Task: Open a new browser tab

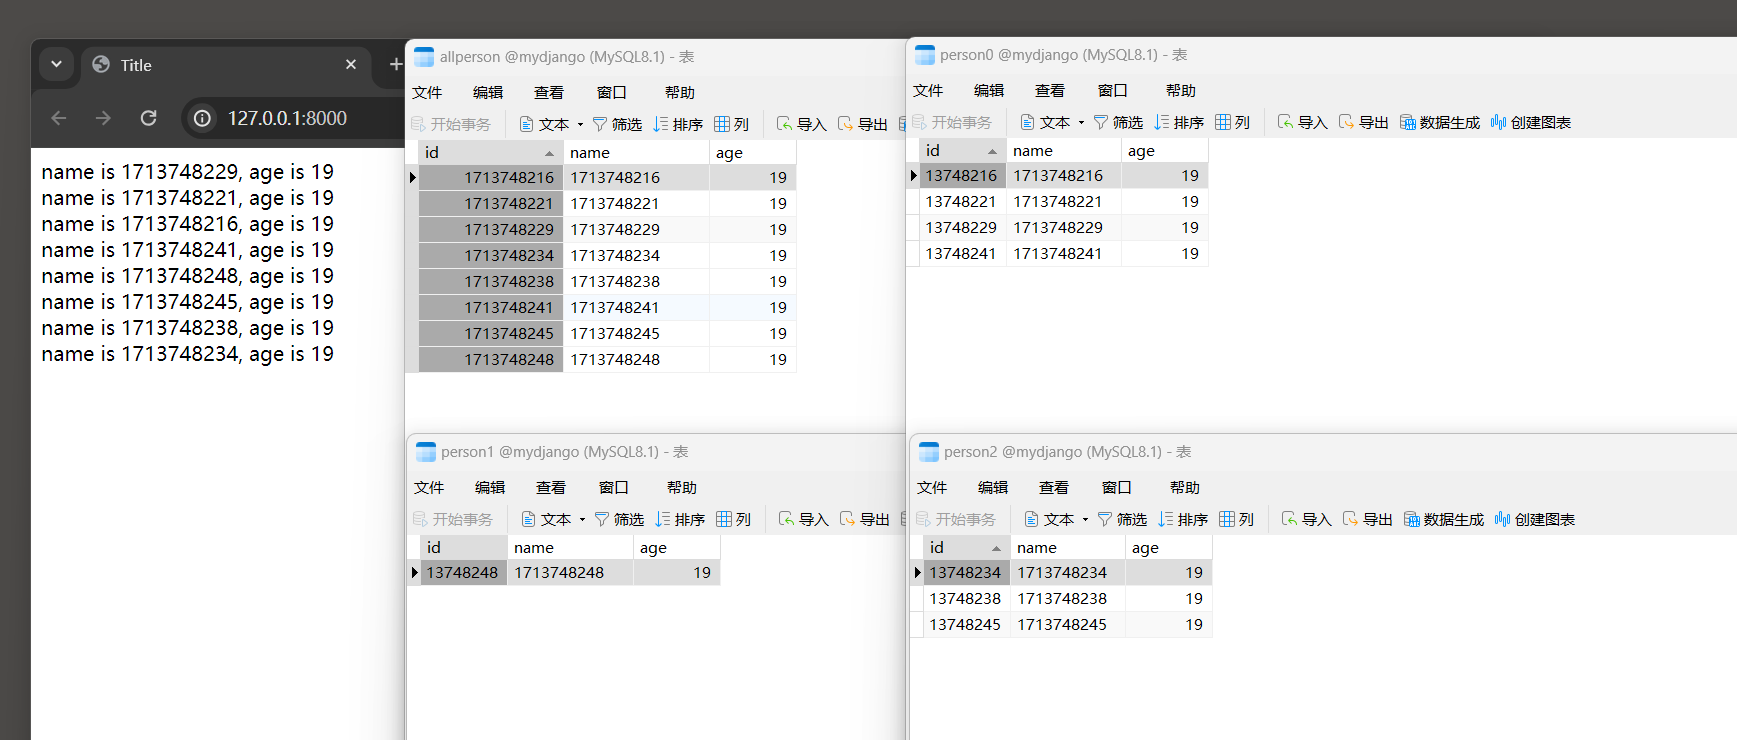Action: [395, 64]
